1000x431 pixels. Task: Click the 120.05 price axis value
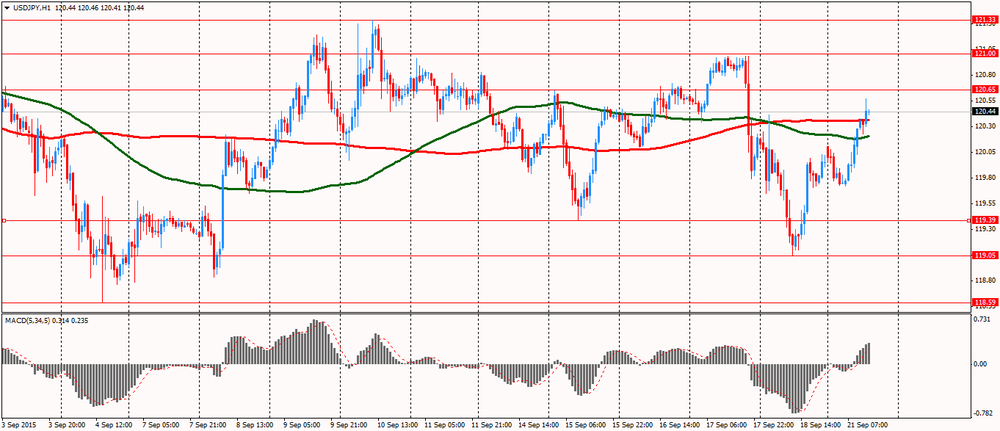coord(985,152)
